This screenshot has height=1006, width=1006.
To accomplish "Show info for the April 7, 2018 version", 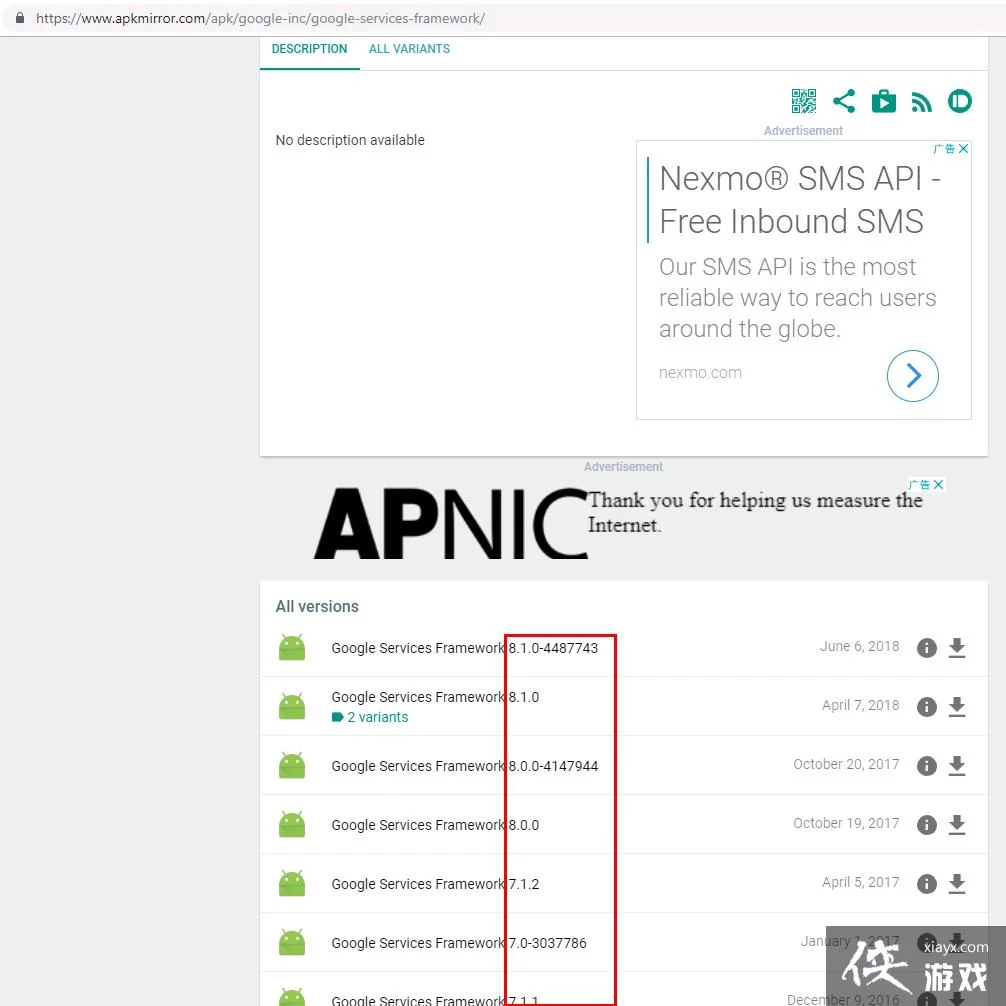I will tap(926, 707).
